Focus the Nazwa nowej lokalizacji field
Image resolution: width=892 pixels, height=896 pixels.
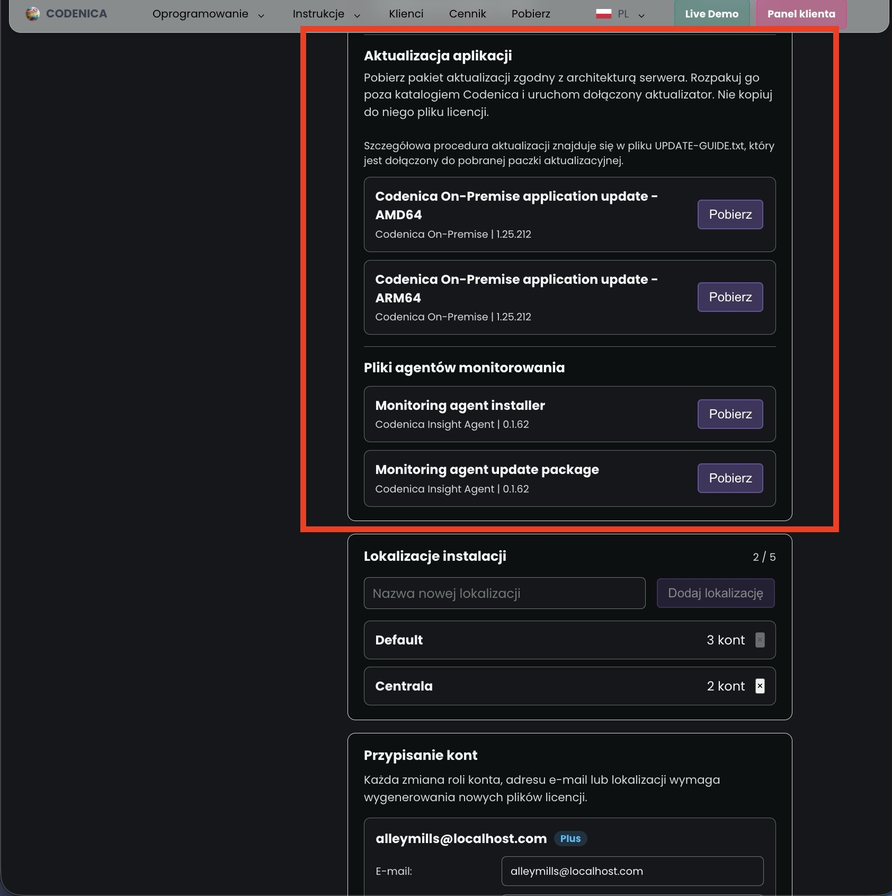(x=505, y=593)
